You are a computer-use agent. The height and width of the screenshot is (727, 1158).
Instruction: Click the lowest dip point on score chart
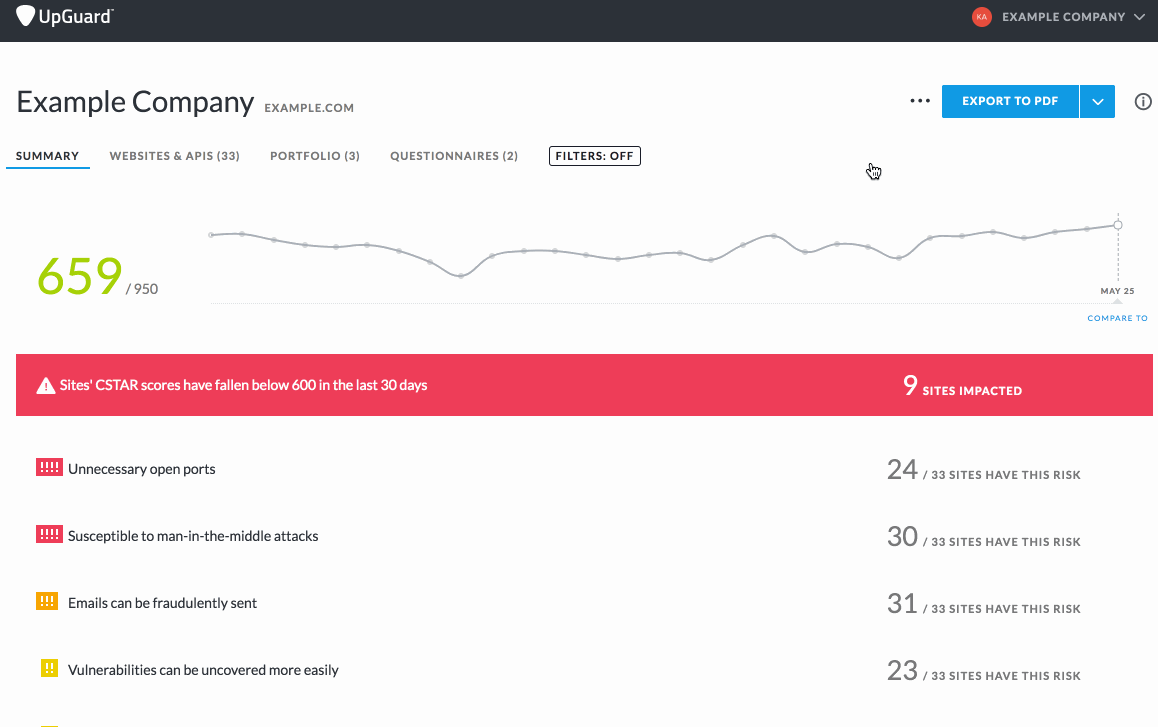pyautogui.click(x=461, y=276)
